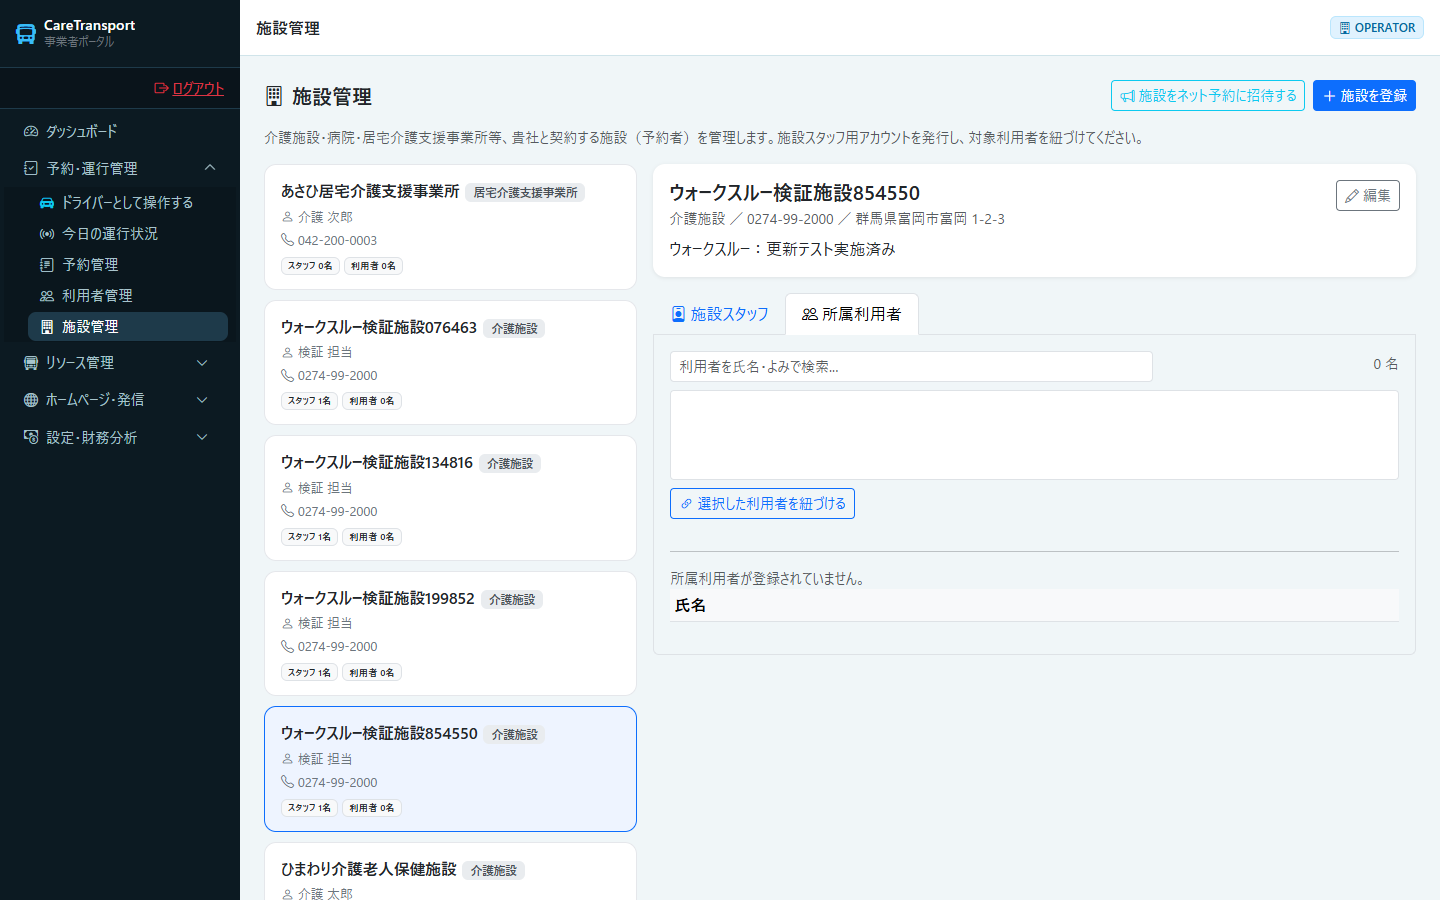Expand the ホームページ・発信 chevron
The image size is (1440, 900).
coord(202,399)
